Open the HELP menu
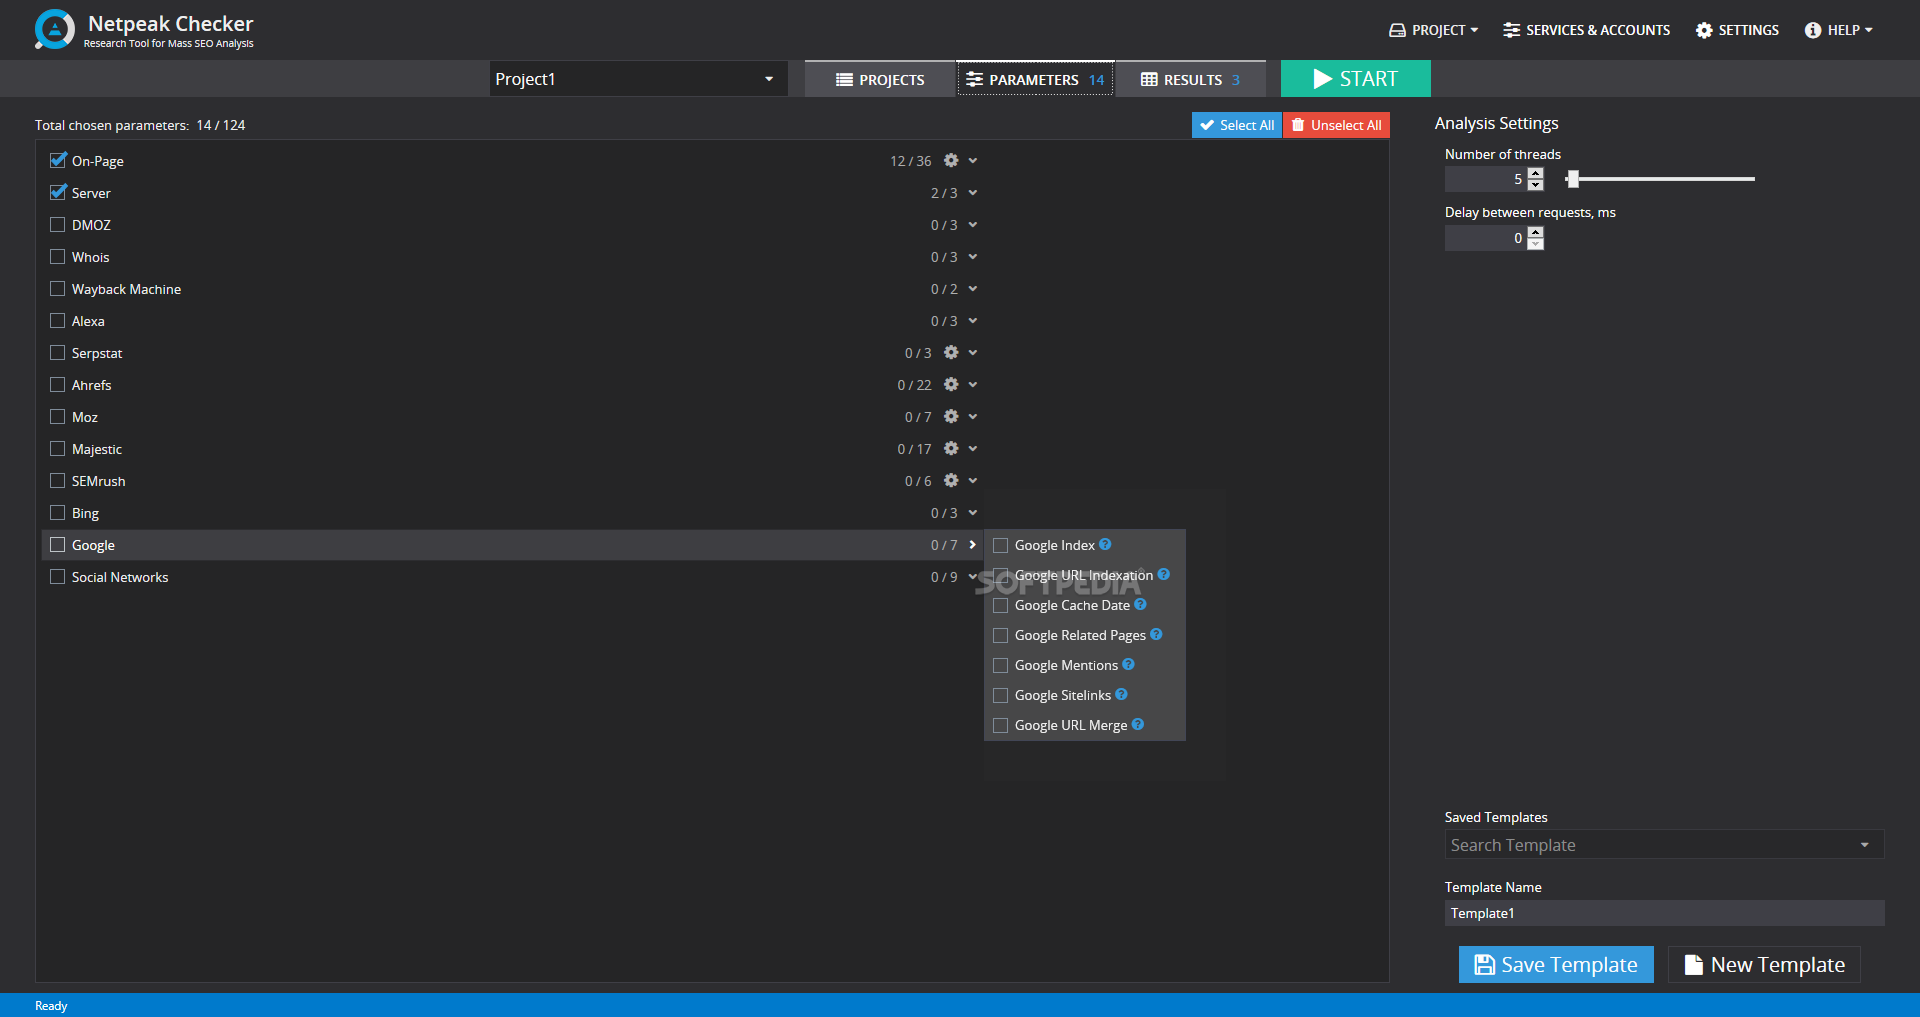The width and height of the screenshot is (1920, 1017). (x=1838, y=30)
